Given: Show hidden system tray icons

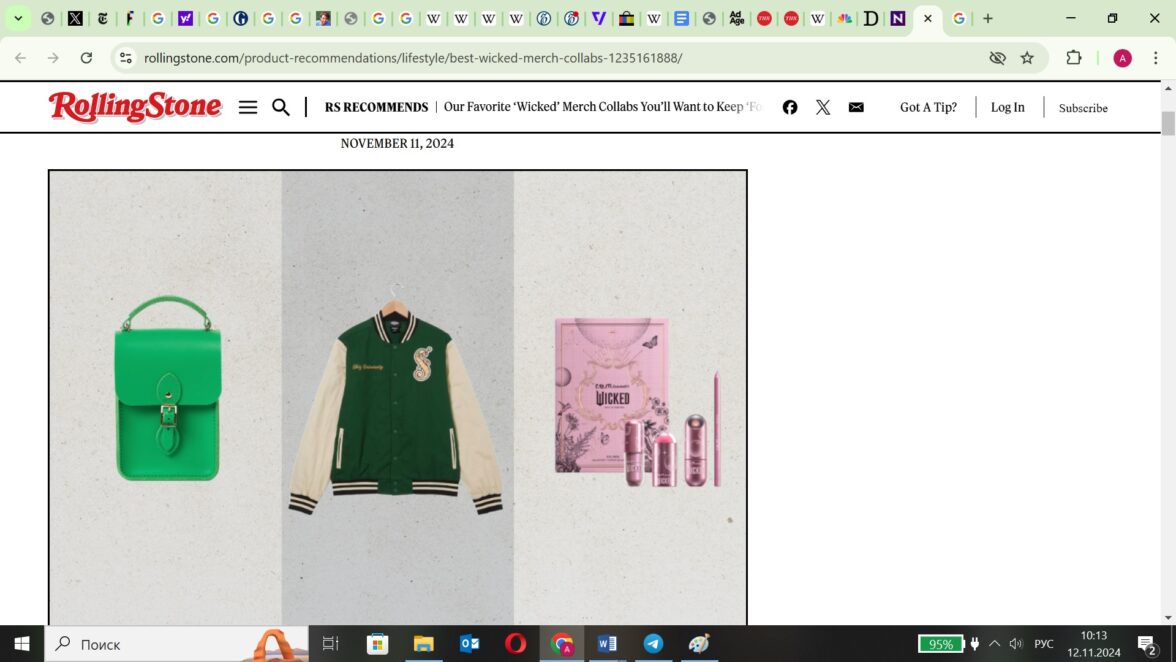Looking at the screenshot, I should coord(994,644).
